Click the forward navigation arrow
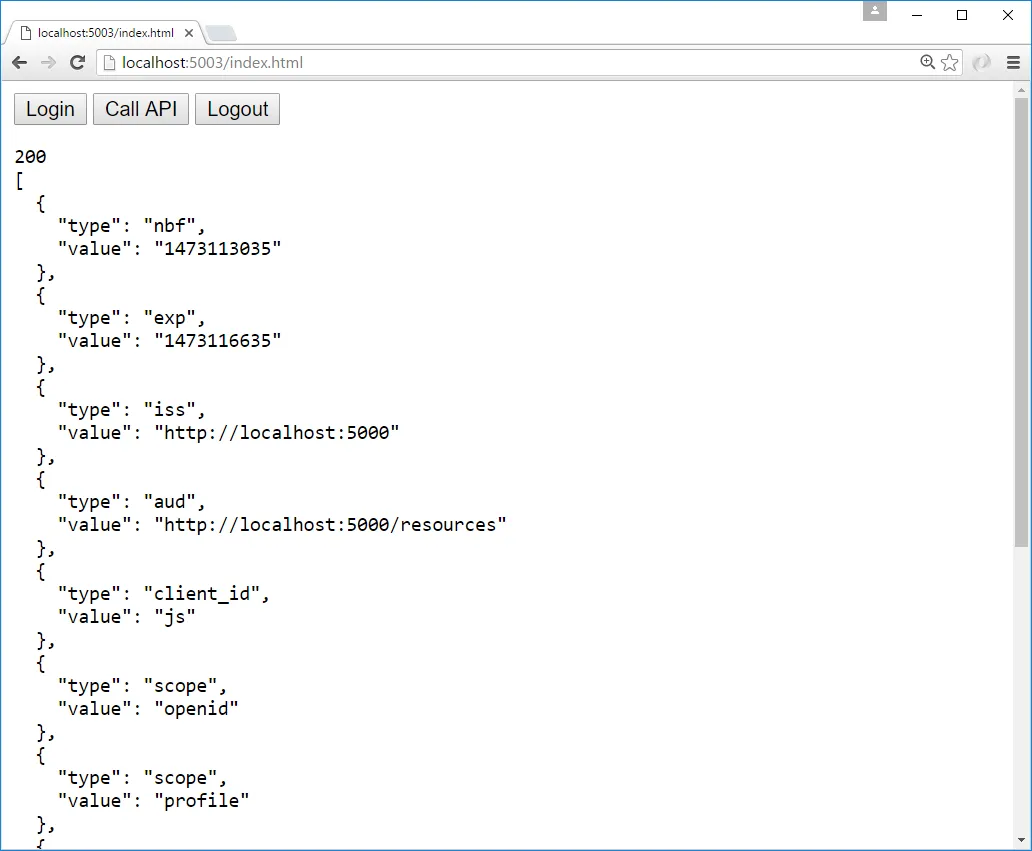This screenshot has width=1032, height=851. [x=48, y=62]
